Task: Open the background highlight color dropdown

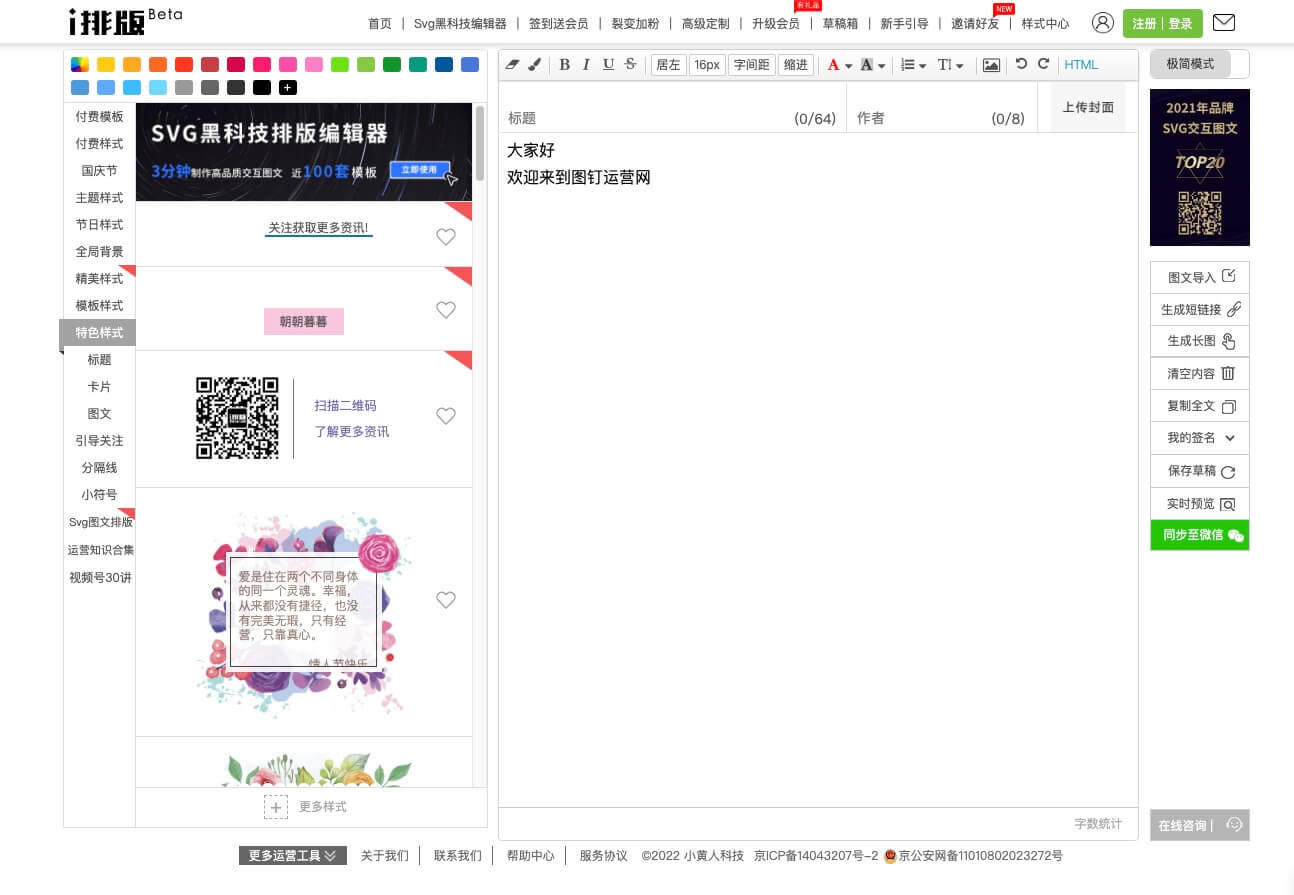Action: (873, 65)
